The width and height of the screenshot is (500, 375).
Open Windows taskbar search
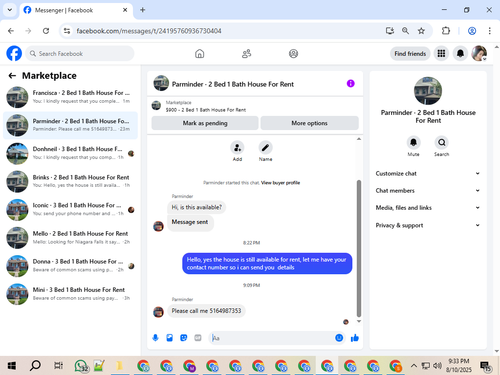click(x=35, y=366)
